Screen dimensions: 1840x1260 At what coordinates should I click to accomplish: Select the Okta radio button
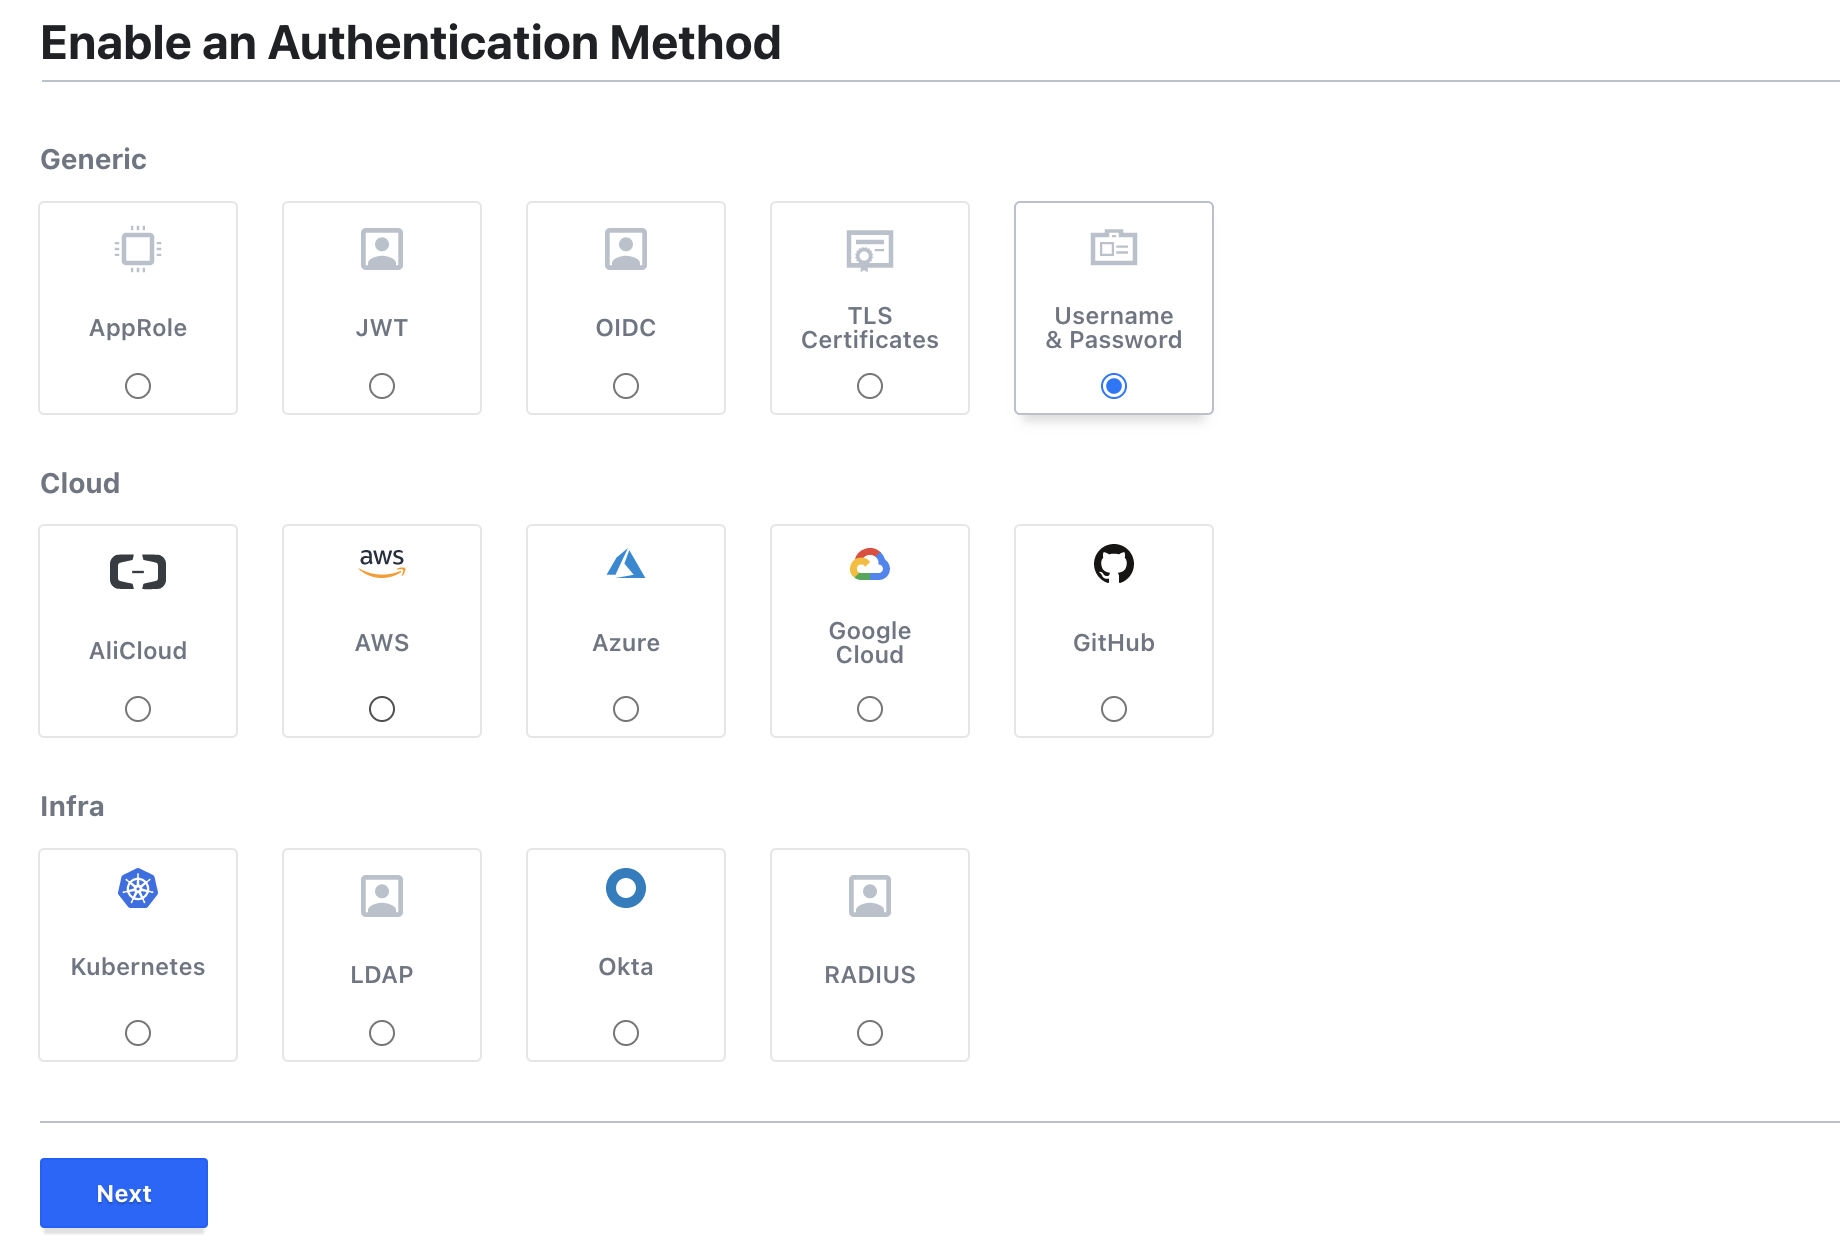pyautogui.click(x=625, y=1033)
